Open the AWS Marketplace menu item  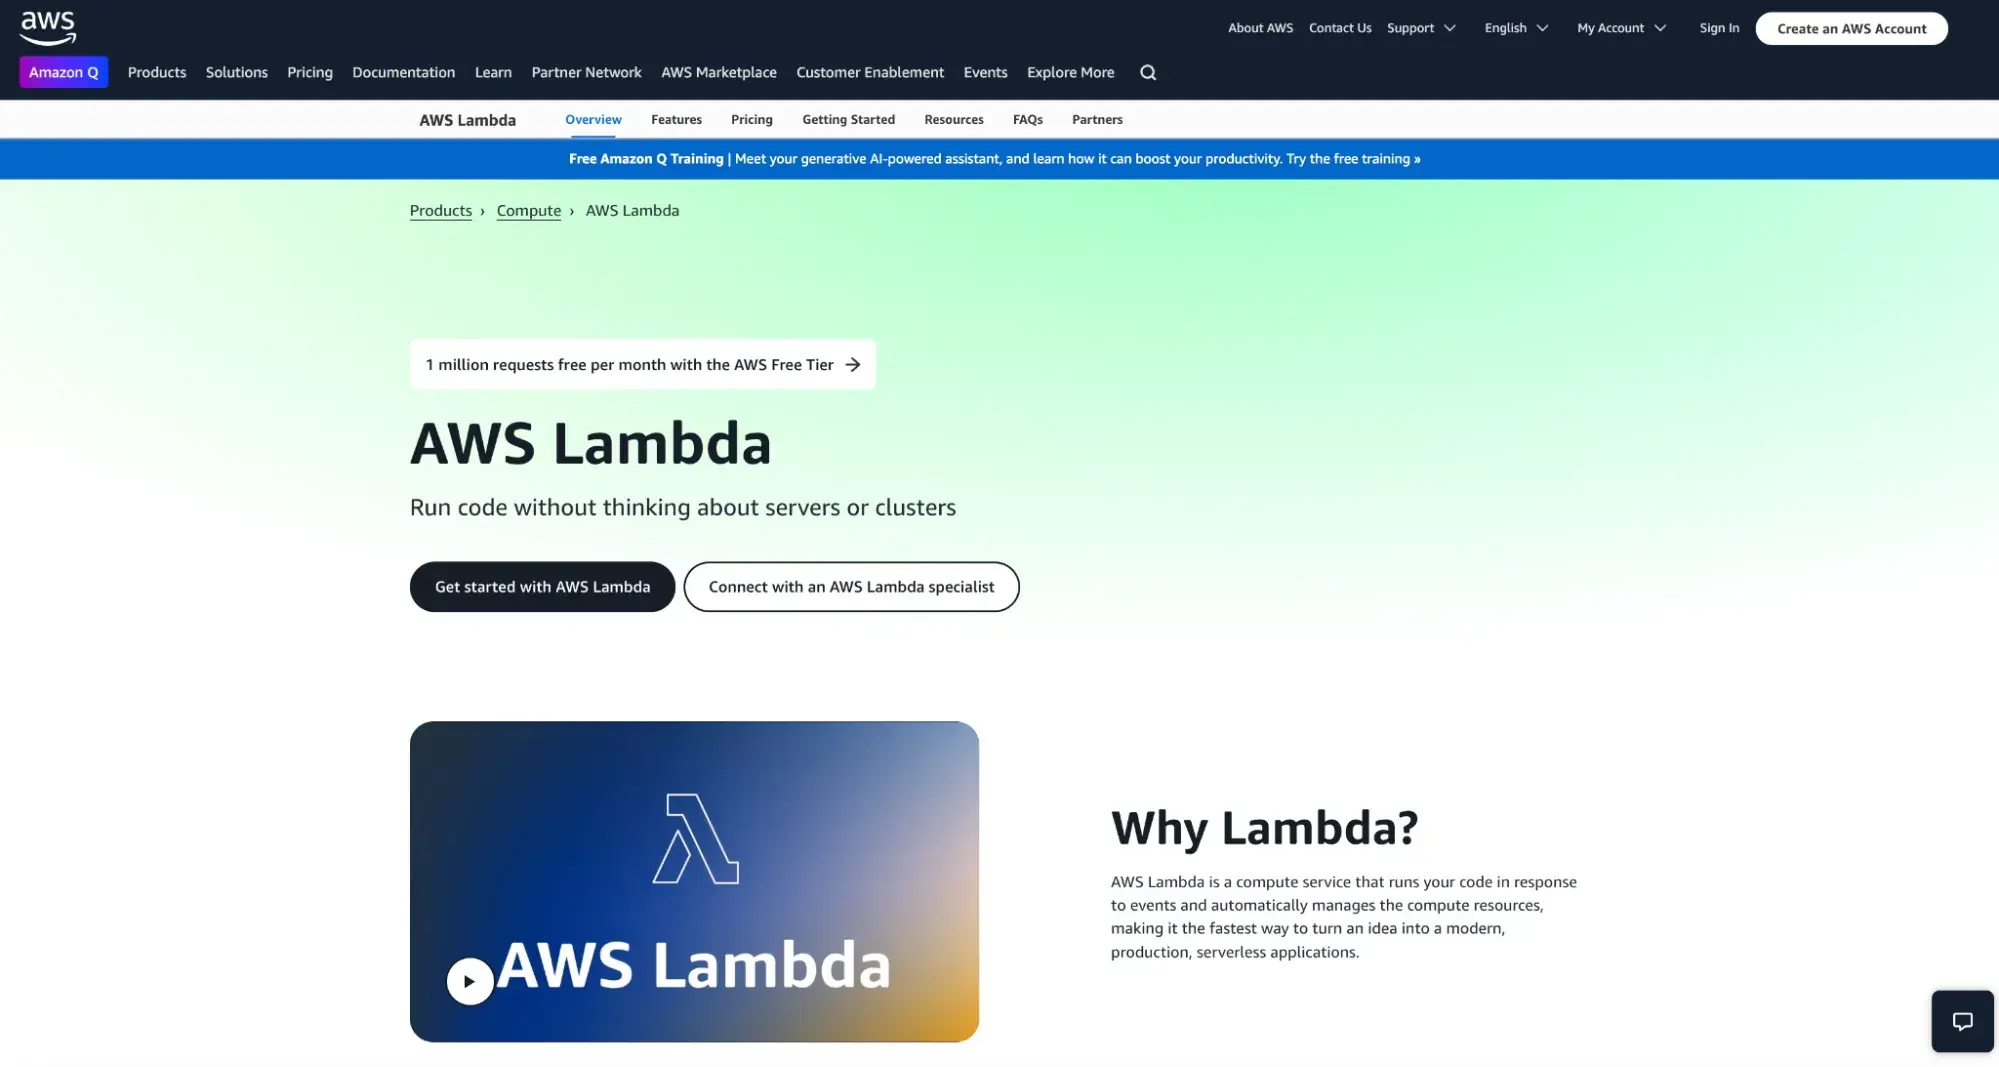718,72
